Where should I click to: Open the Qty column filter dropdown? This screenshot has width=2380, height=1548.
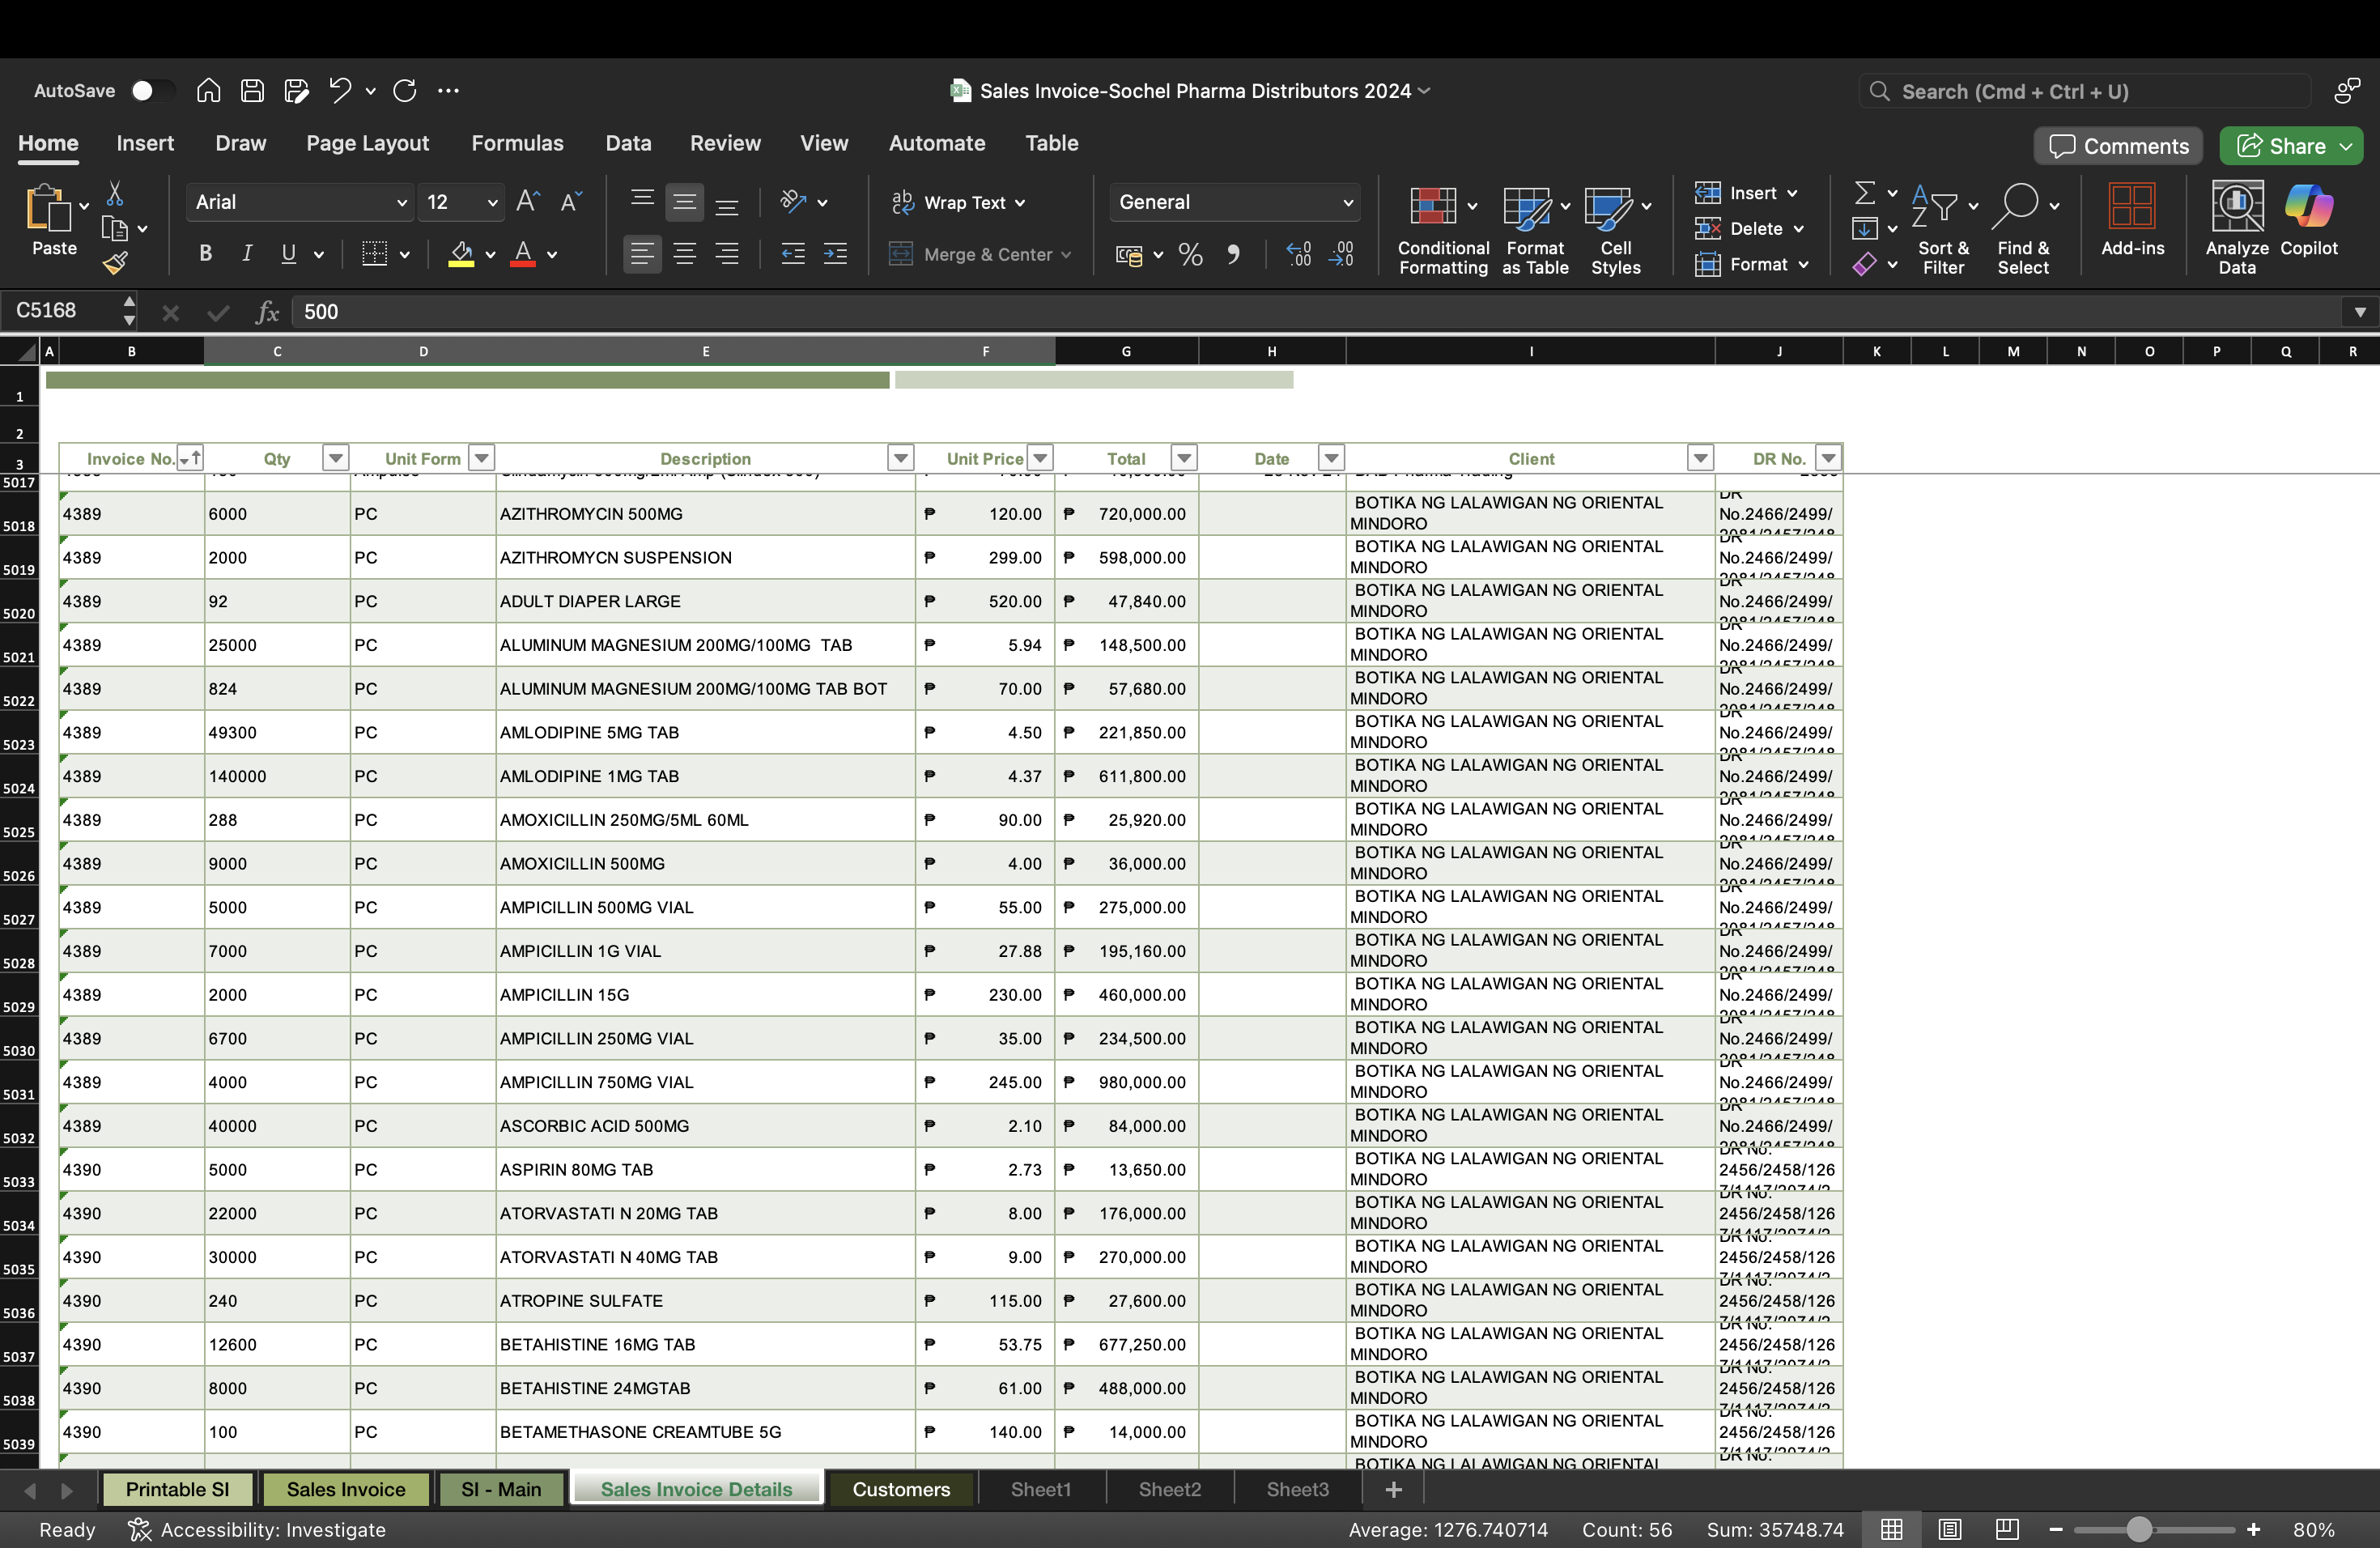[x=335, y=458]
